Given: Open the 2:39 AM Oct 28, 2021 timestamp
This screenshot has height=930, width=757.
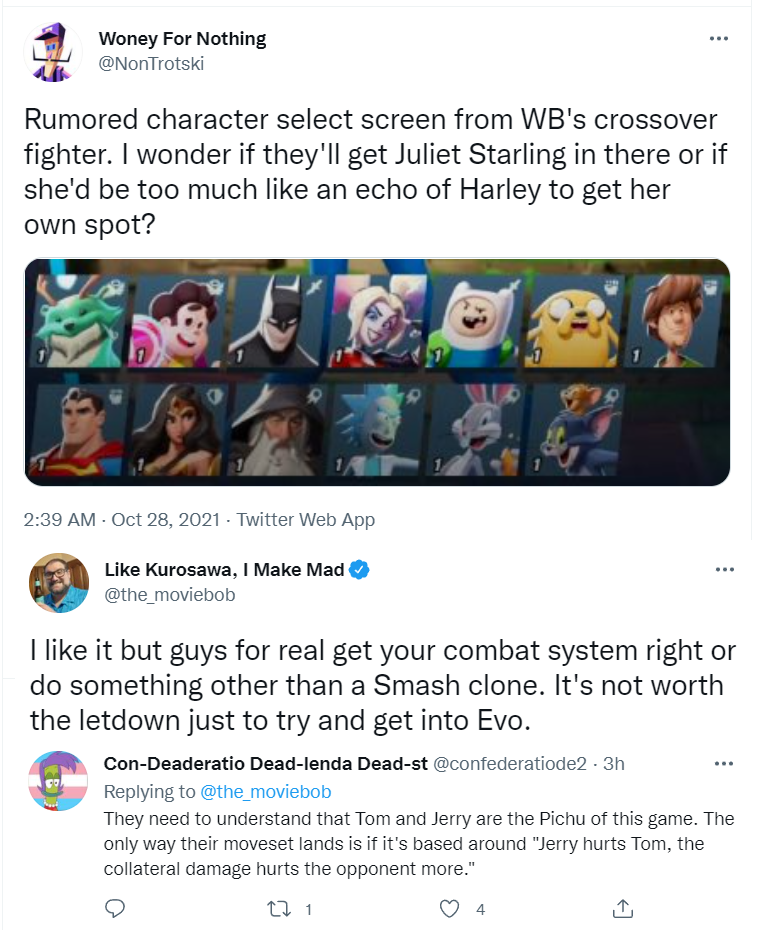Looking at the screenshot, I should [x=122, y=520].
